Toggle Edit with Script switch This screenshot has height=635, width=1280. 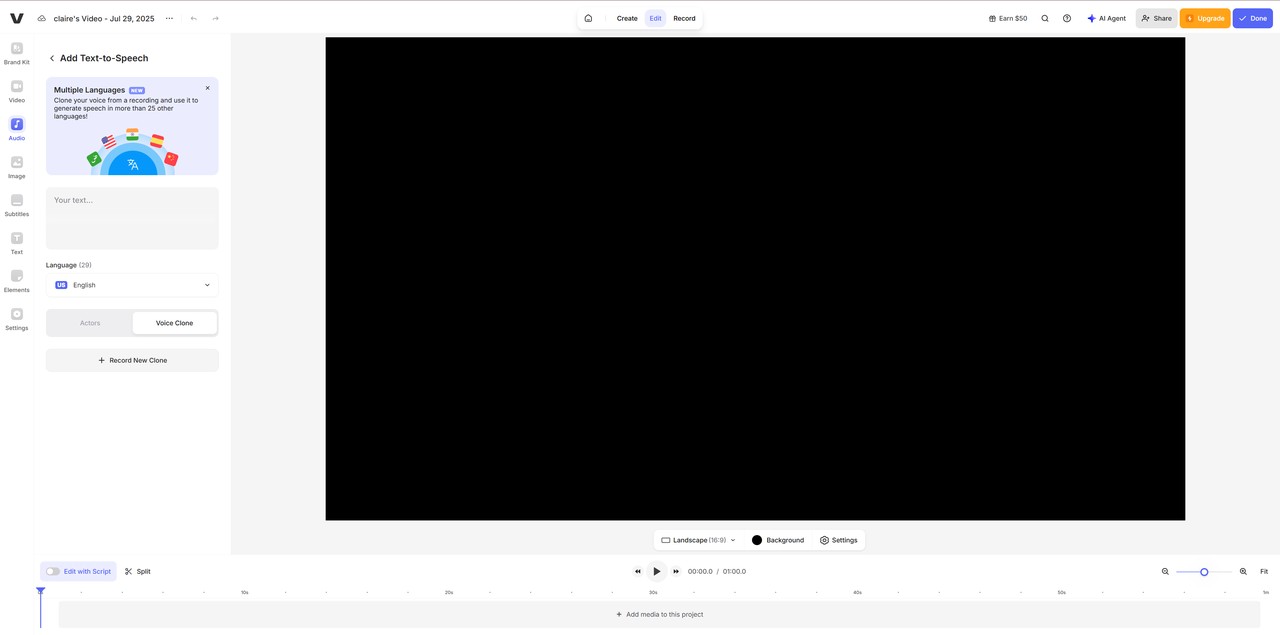click(53, 571)
